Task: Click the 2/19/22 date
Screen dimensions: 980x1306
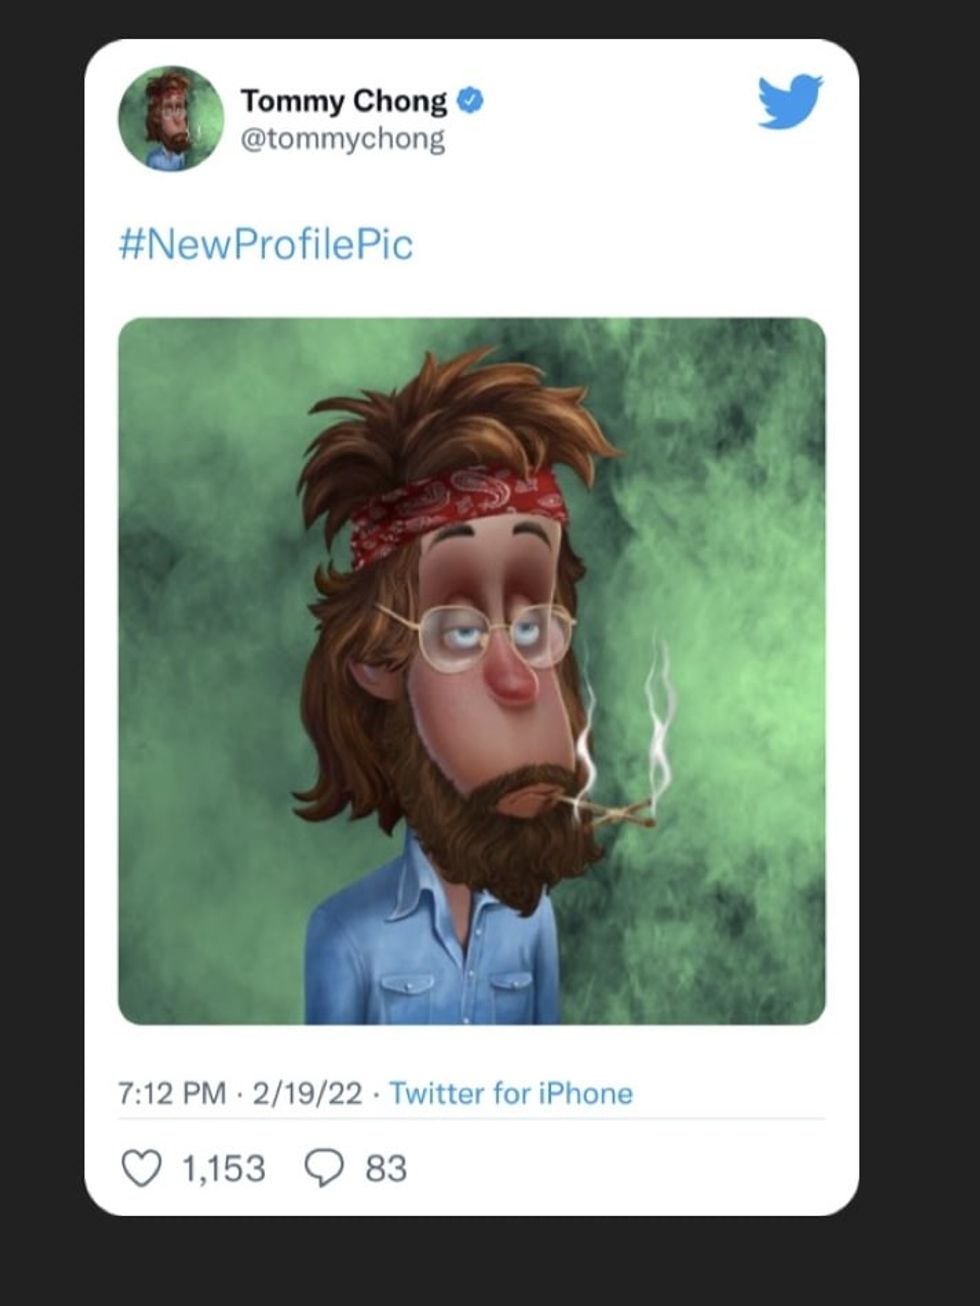Action: click(307, 1093)
